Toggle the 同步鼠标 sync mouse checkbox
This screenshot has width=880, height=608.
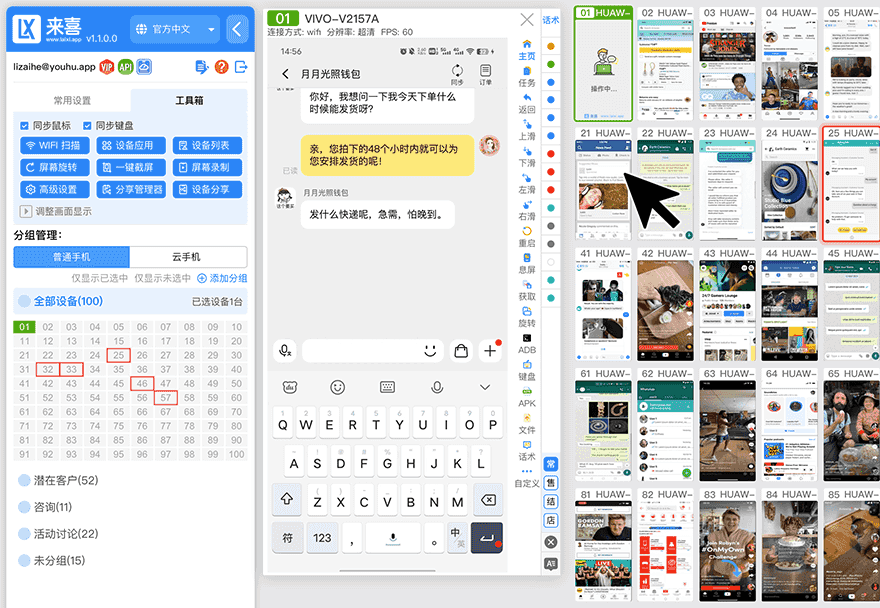pyautogui.click(x=23, y=125)
